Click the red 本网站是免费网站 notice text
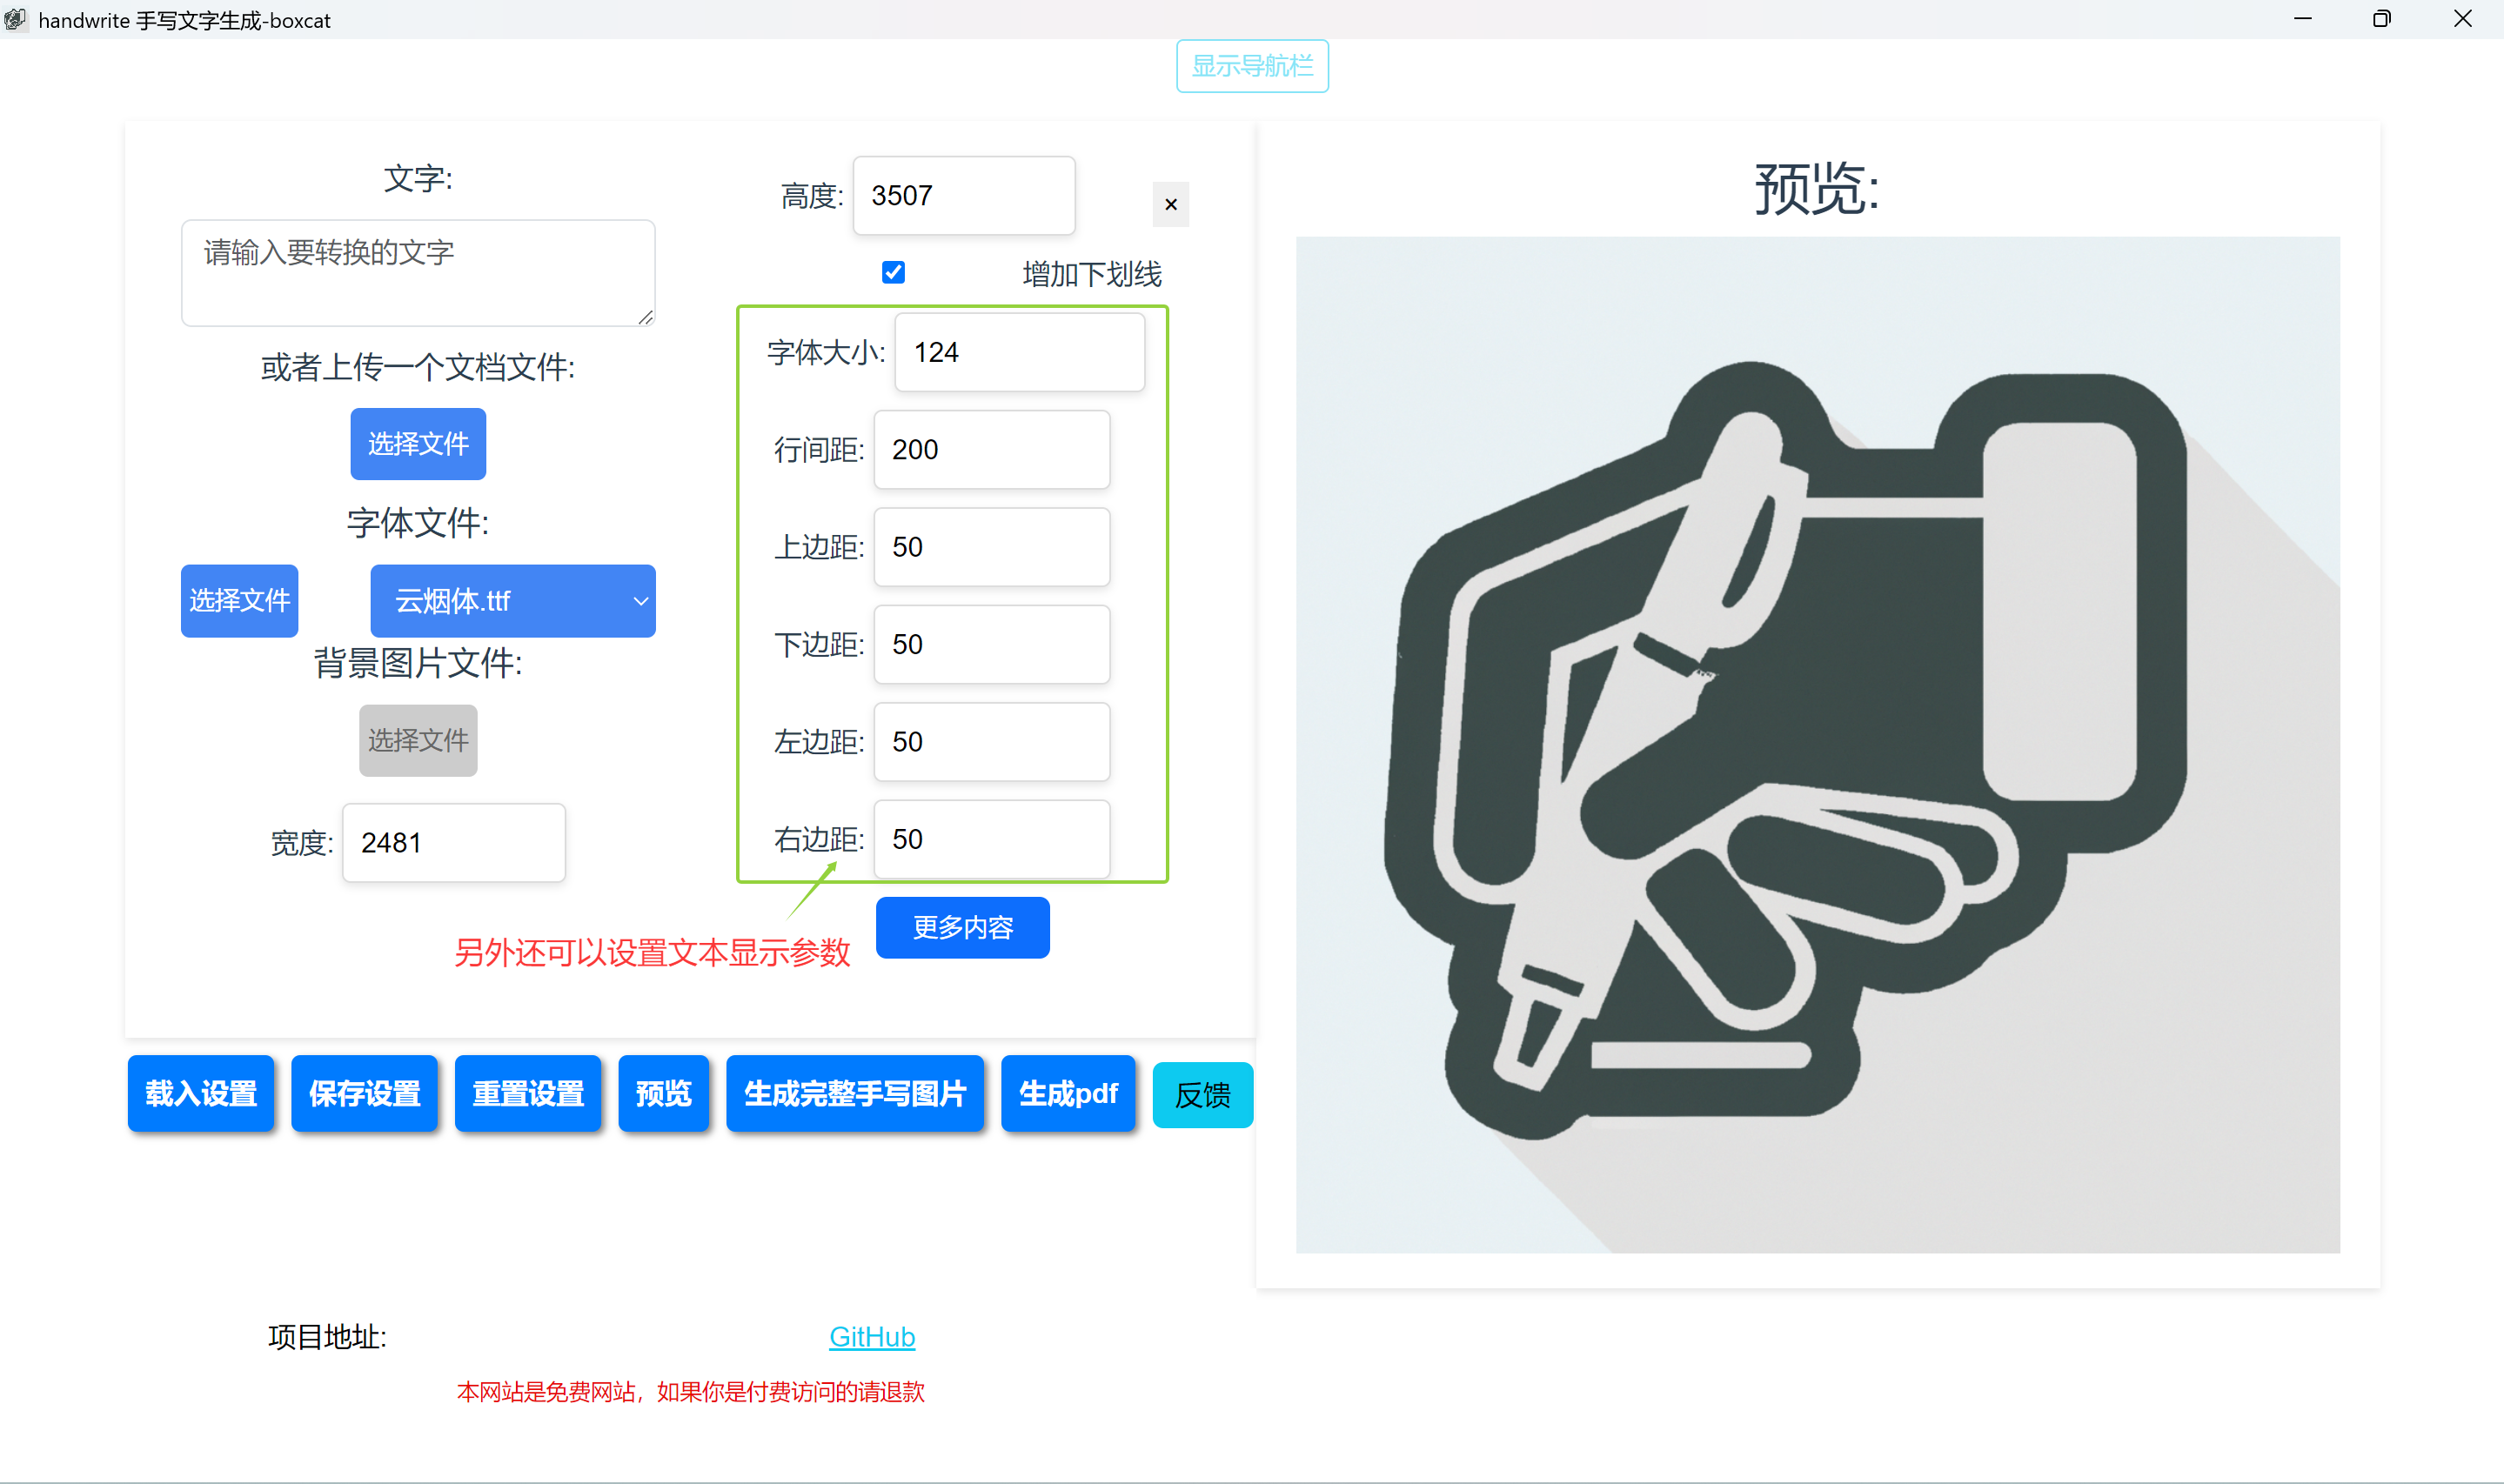Image resolution: width=2504 pixels, height=1484 pixels. click(x=691, y=1392)
